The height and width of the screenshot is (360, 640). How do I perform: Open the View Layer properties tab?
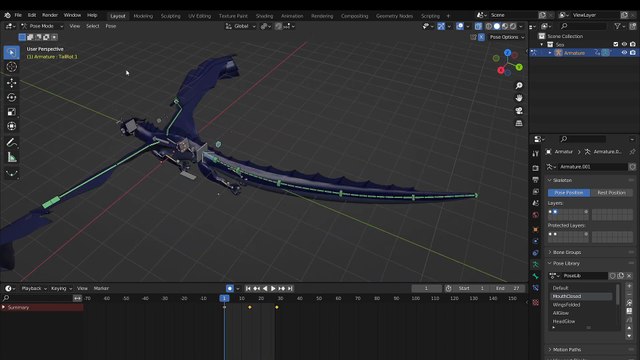point(536,191)
